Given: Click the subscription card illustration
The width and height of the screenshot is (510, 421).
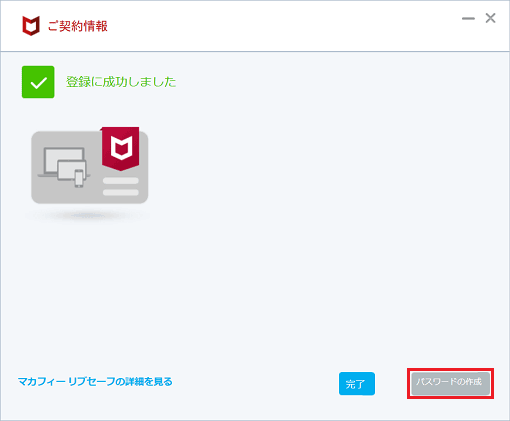Looking at the screenshot, I should tap(90, 166).
